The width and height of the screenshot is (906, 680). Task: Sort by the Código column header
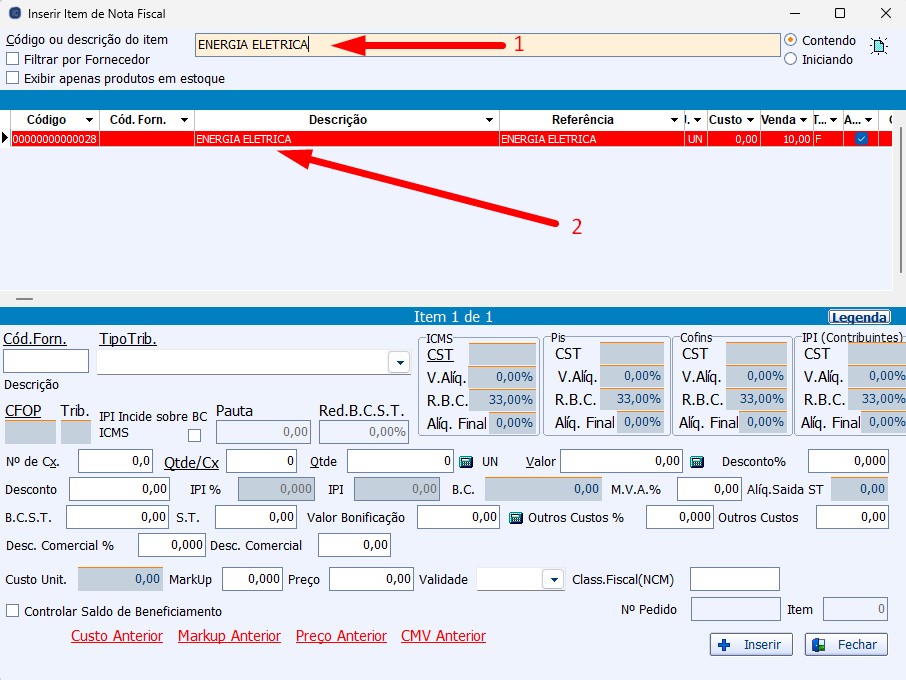coord(46,120)
